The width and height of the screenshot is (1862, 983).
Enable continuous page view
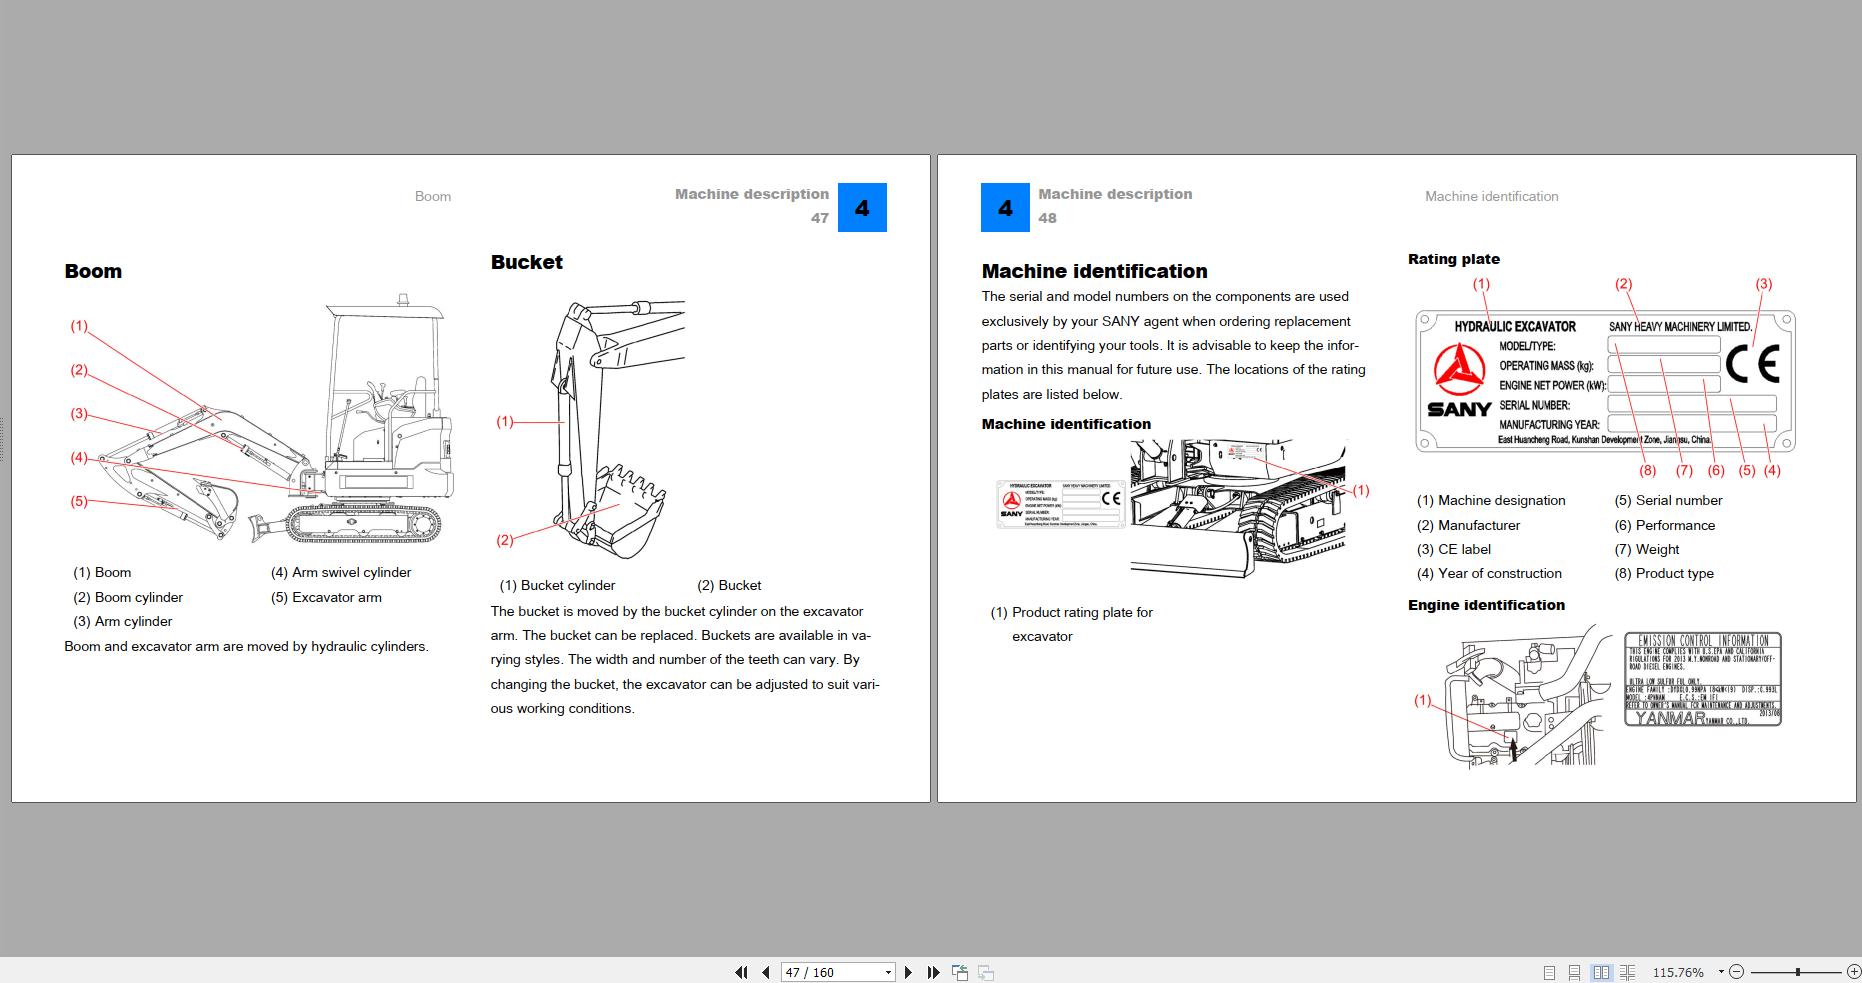1574,972
